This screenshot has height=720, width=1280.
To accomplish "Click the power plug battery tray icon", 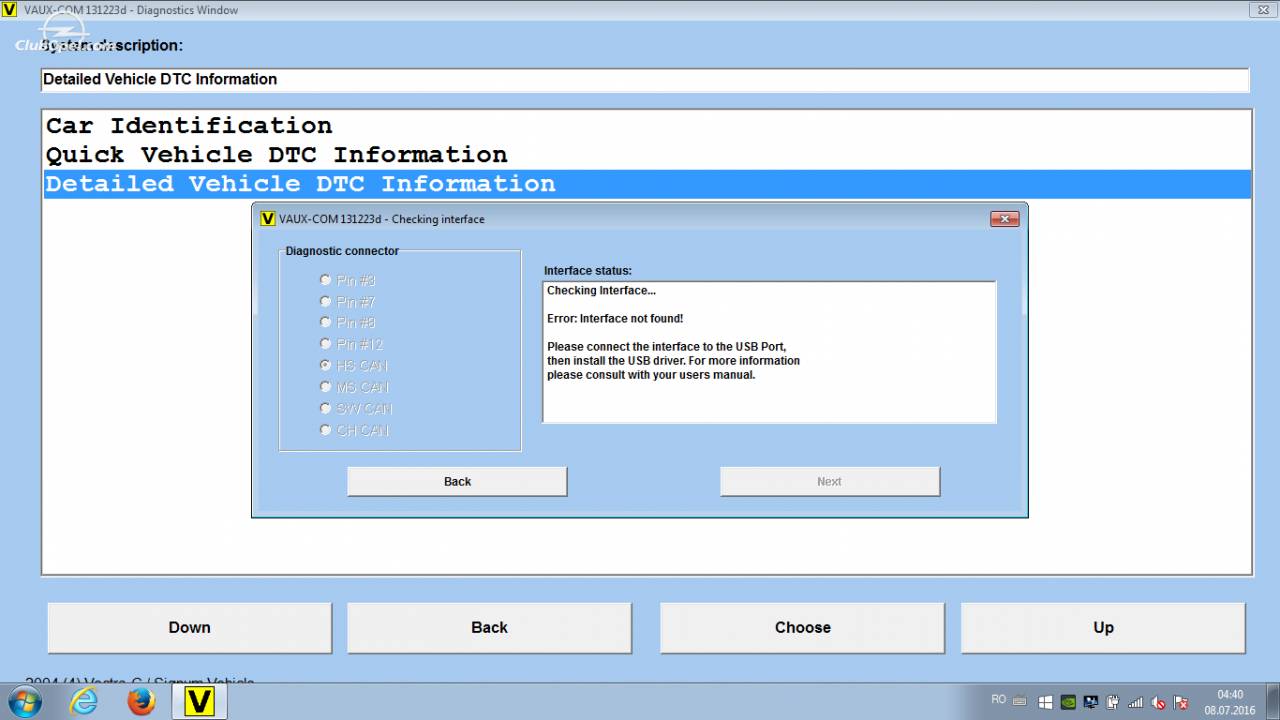I will click(1113, 702).
